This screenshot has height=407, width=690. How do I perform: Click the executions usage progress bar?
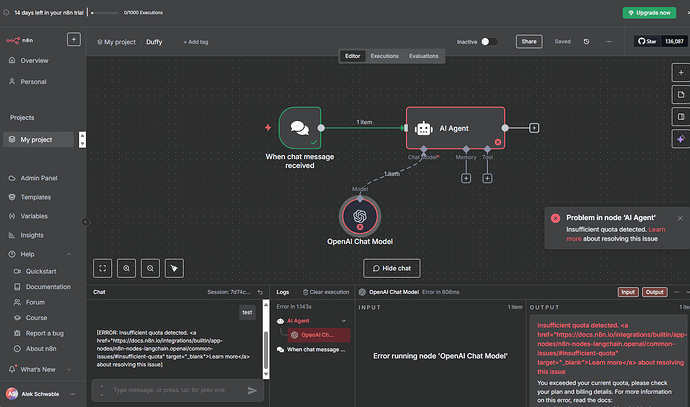tap(107, 13)
